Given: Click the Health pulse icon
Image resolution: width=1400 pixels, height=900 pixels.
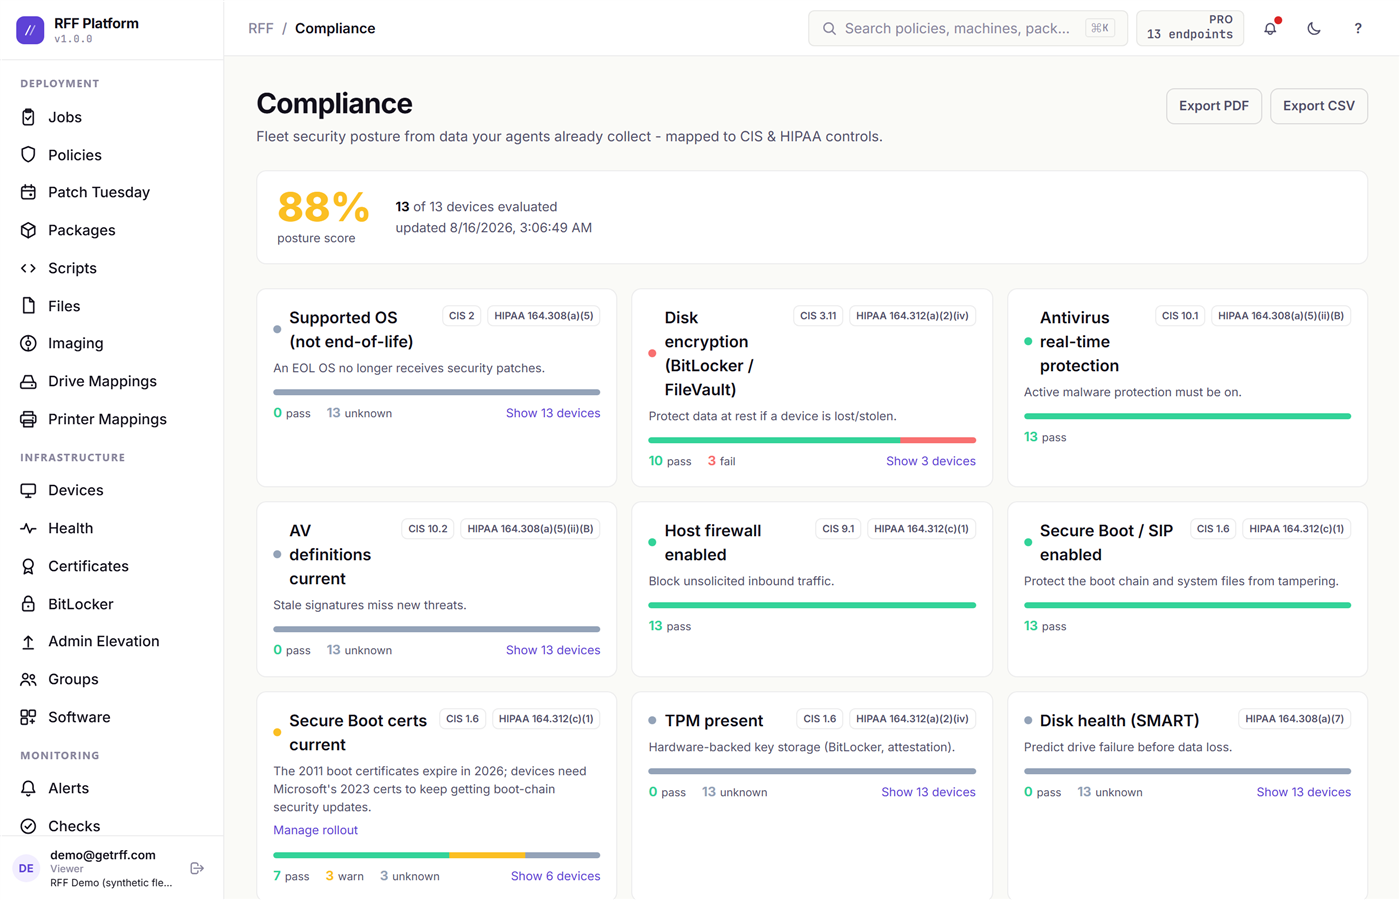Looking at the screenshot, I should [x=28, y=528].
